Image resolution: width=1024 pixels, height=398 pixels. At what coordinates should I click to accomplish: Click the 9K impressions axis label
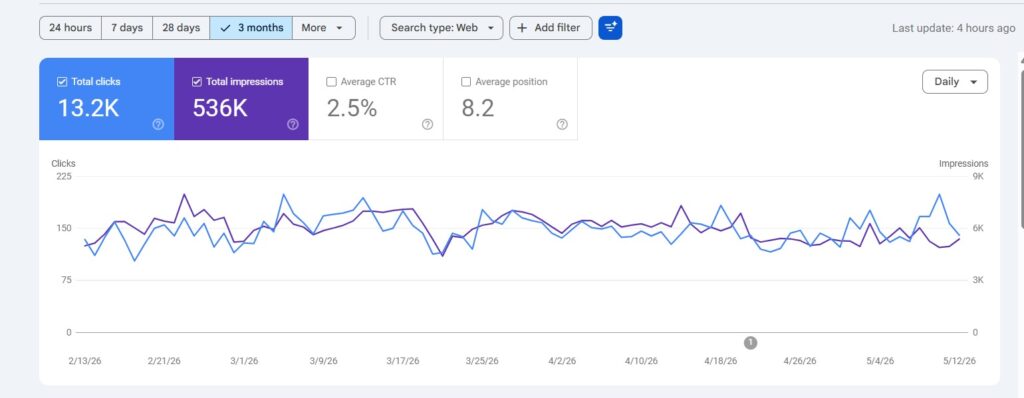tap(978, 176)
